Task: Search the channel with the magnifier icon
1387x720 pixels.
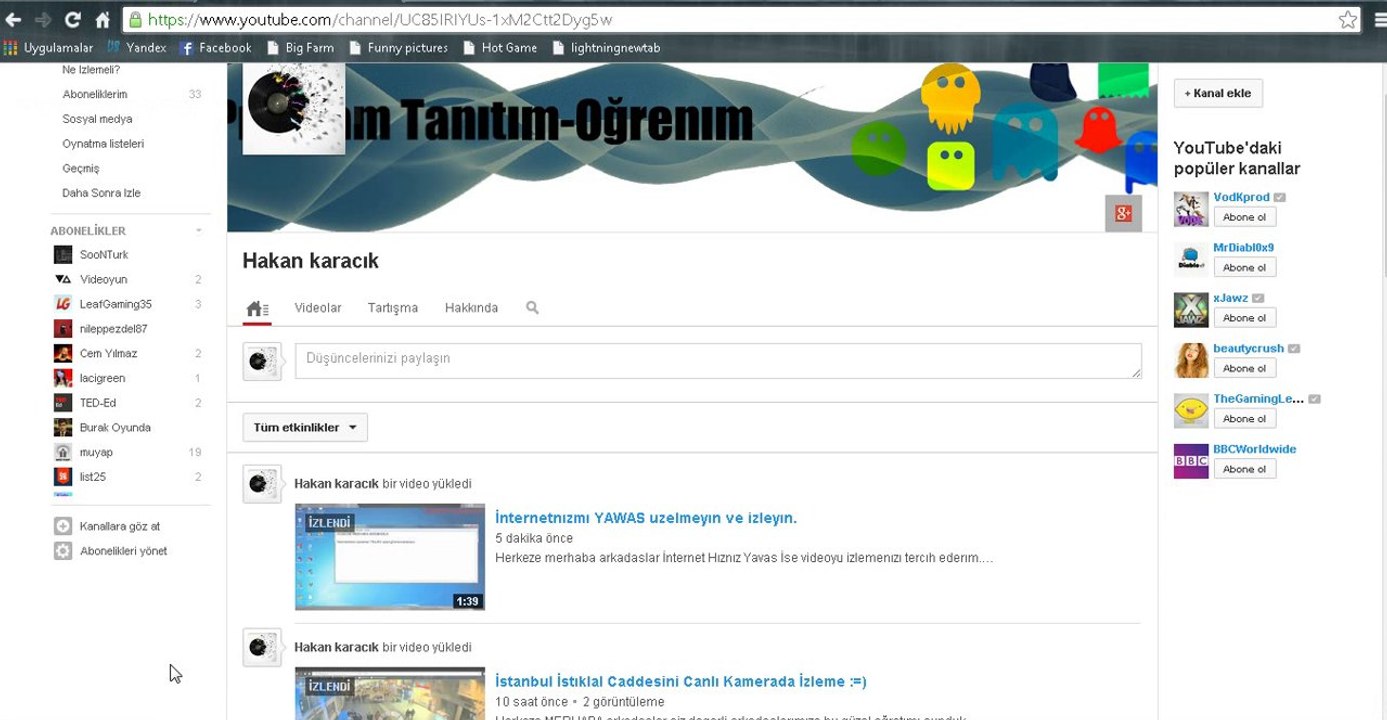Action: pos(532,308)
